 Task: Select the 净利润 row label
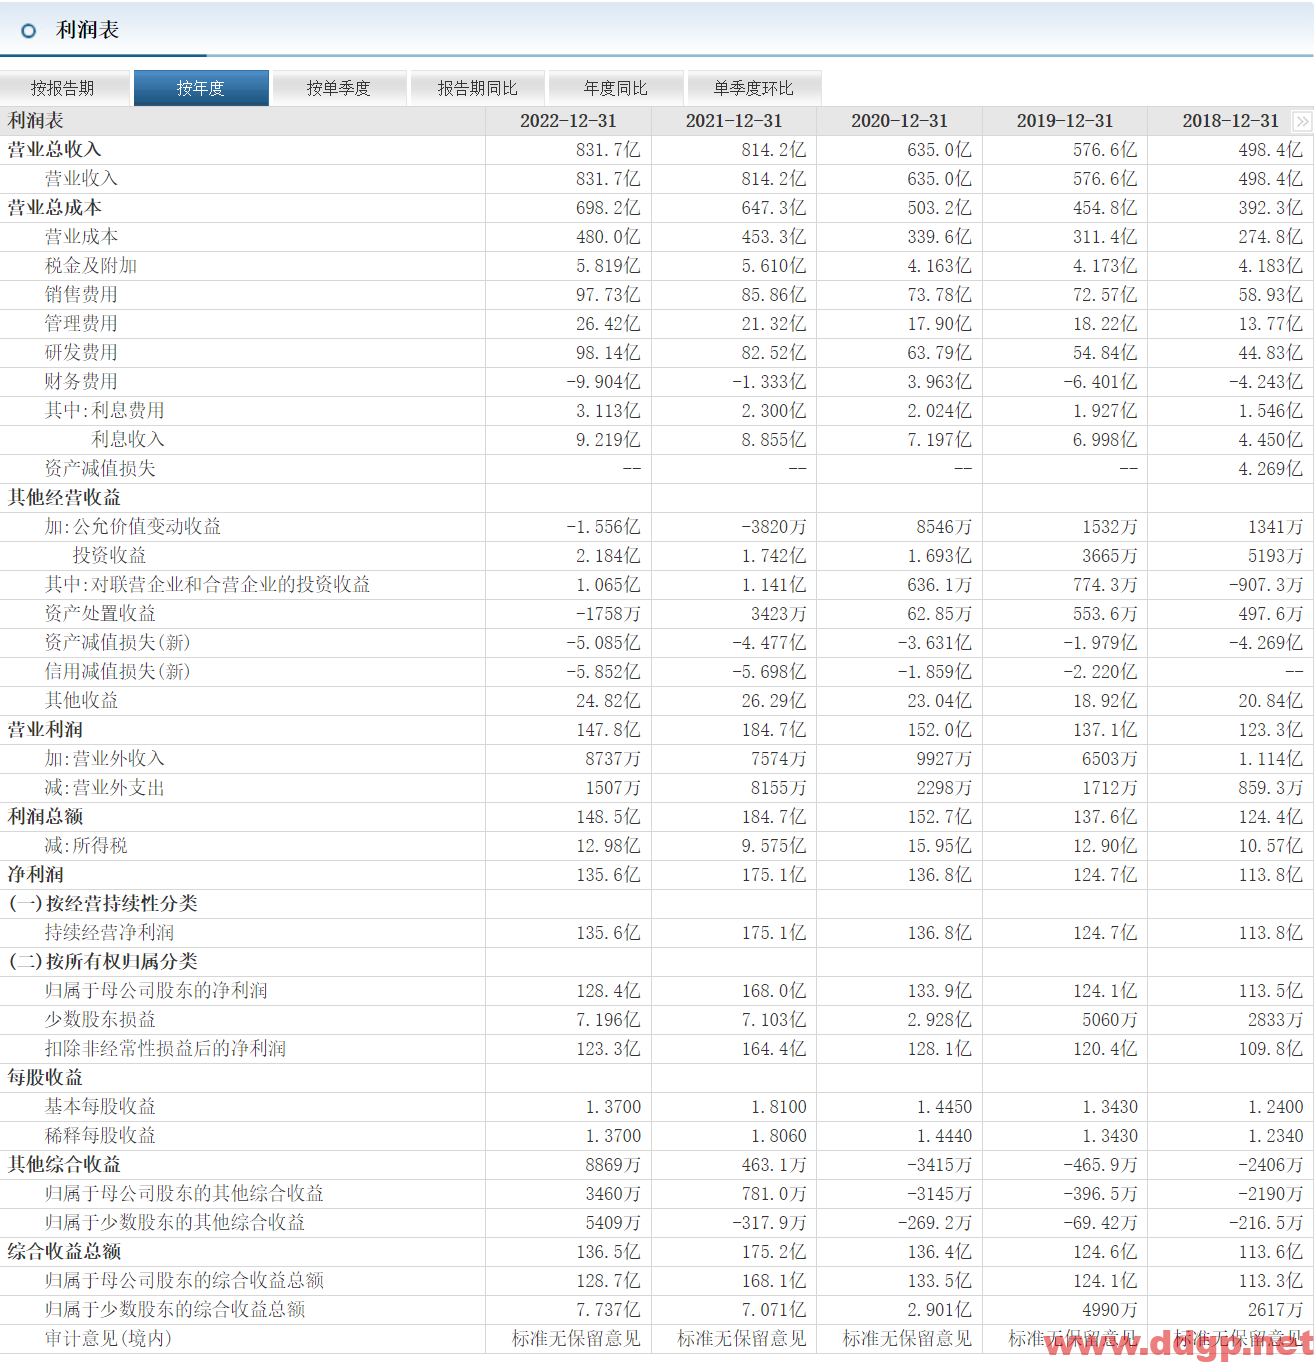[36, 875]
